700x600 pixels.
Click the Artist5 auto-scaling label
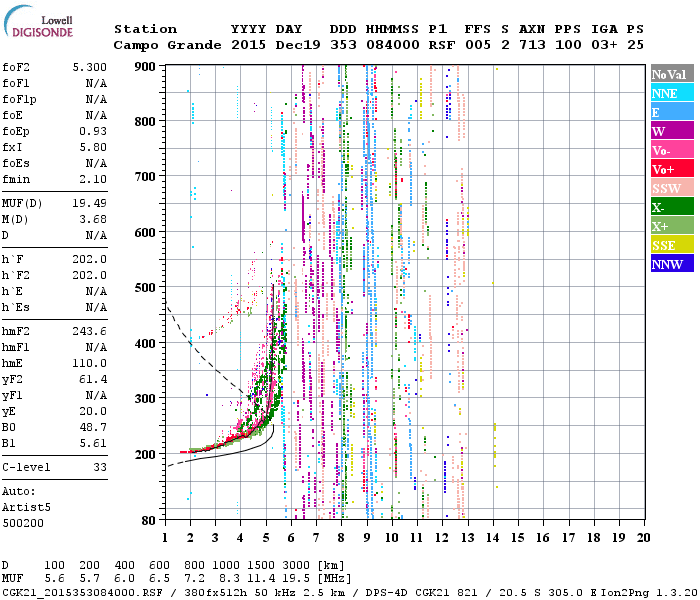[26, 508]
